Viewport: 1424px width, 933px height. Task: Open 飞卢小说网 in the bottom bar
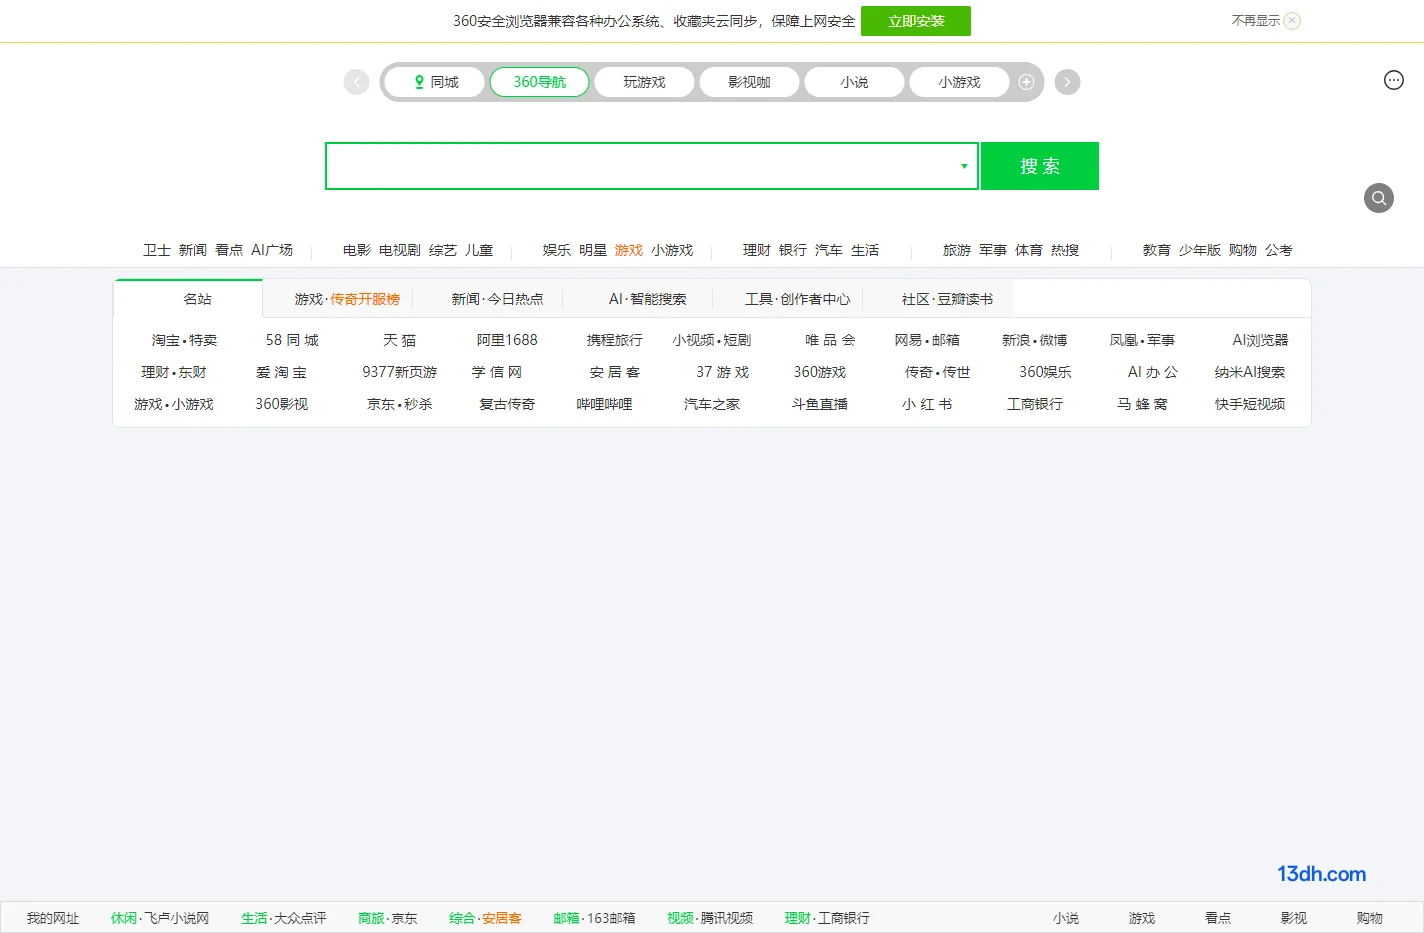coord(177,918)
